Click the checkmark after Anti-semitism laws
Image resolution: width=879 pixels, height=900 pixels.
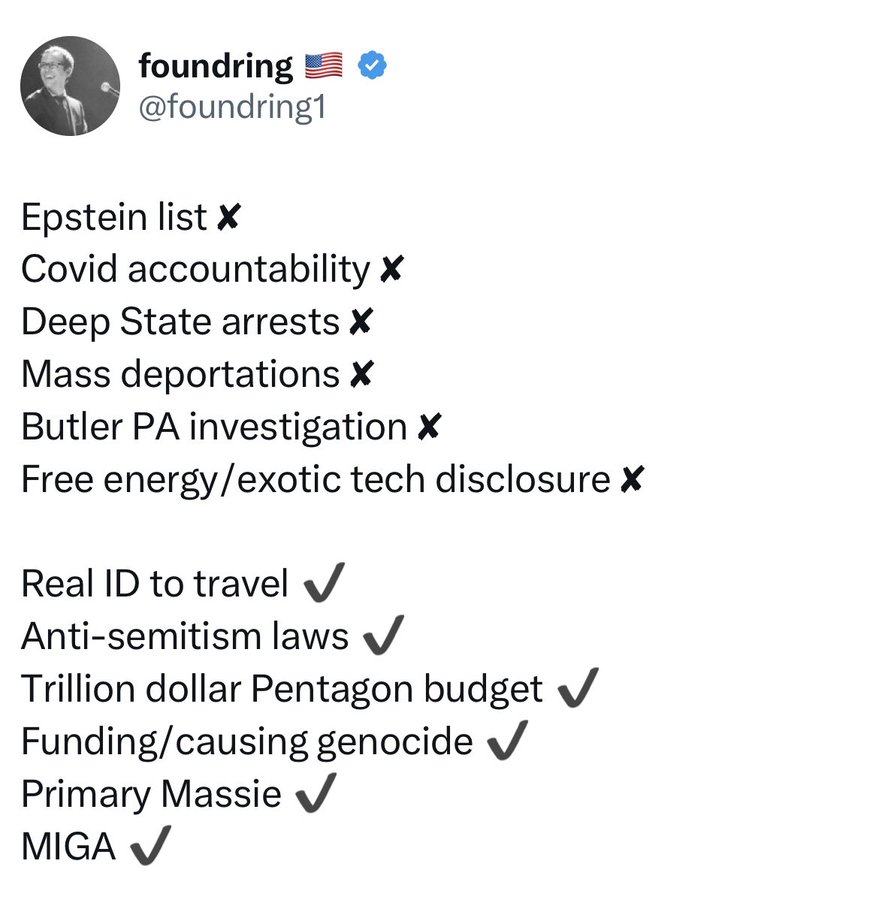(384, 635)
